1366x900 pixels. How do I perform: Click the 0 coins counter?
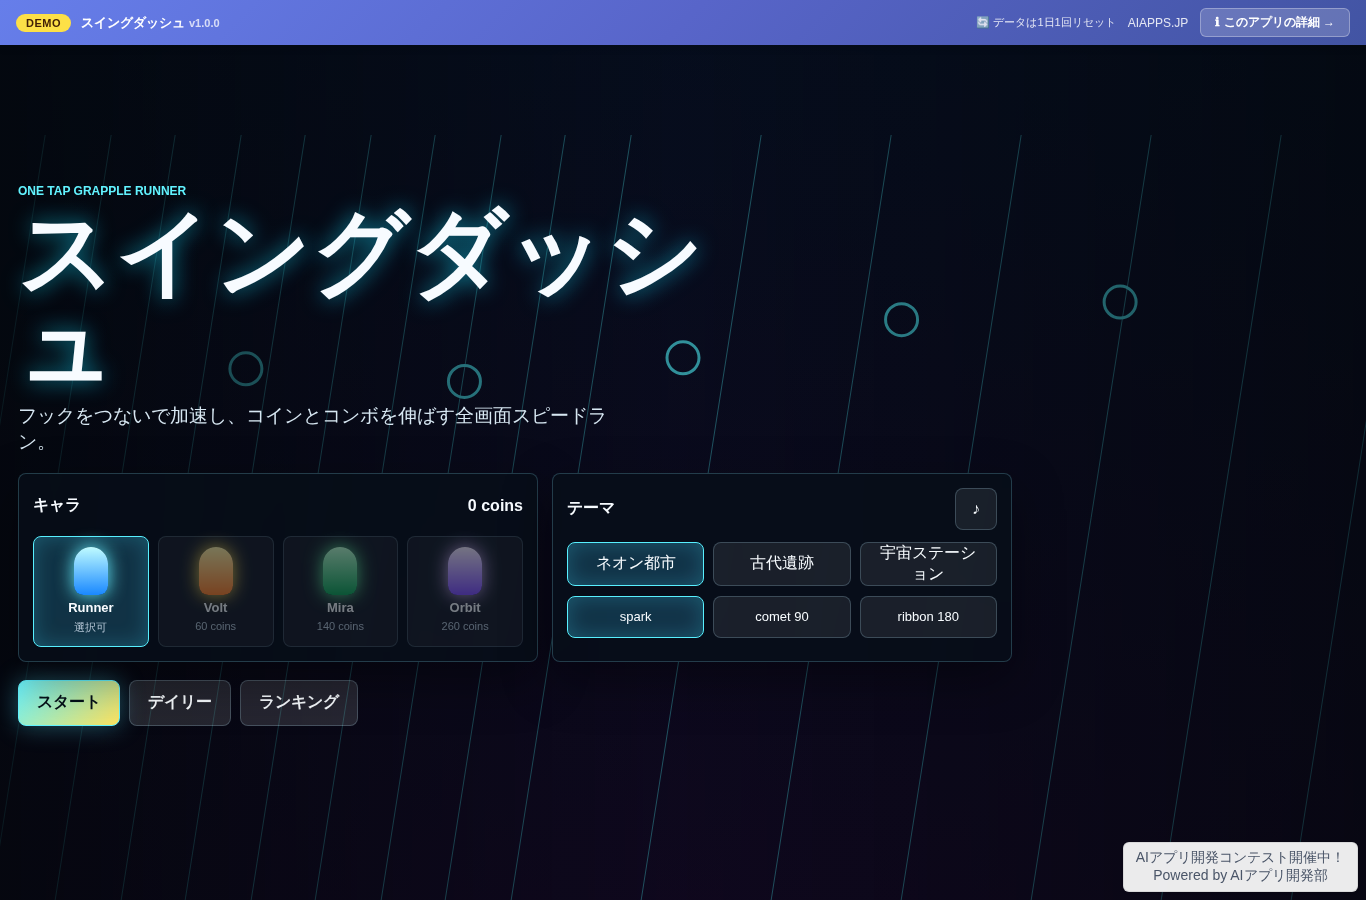coord(495,506)
